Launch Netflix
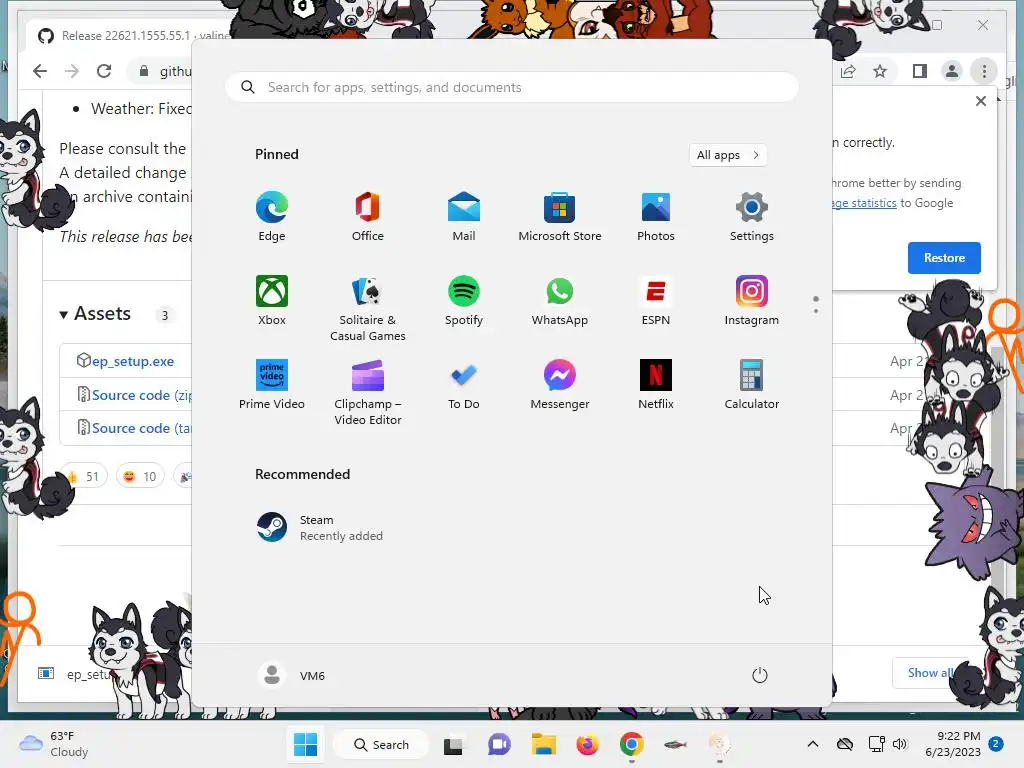Viewport: 1024px width, 768px height. tap(656, 385)
